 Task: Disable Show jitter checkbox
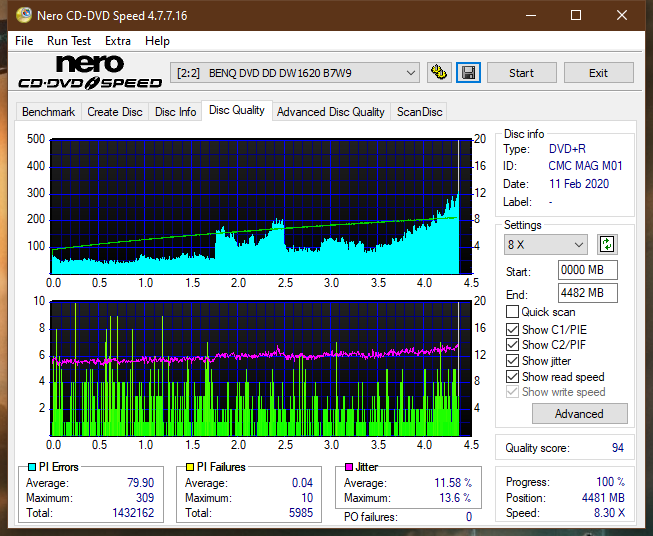click(512, 361)
